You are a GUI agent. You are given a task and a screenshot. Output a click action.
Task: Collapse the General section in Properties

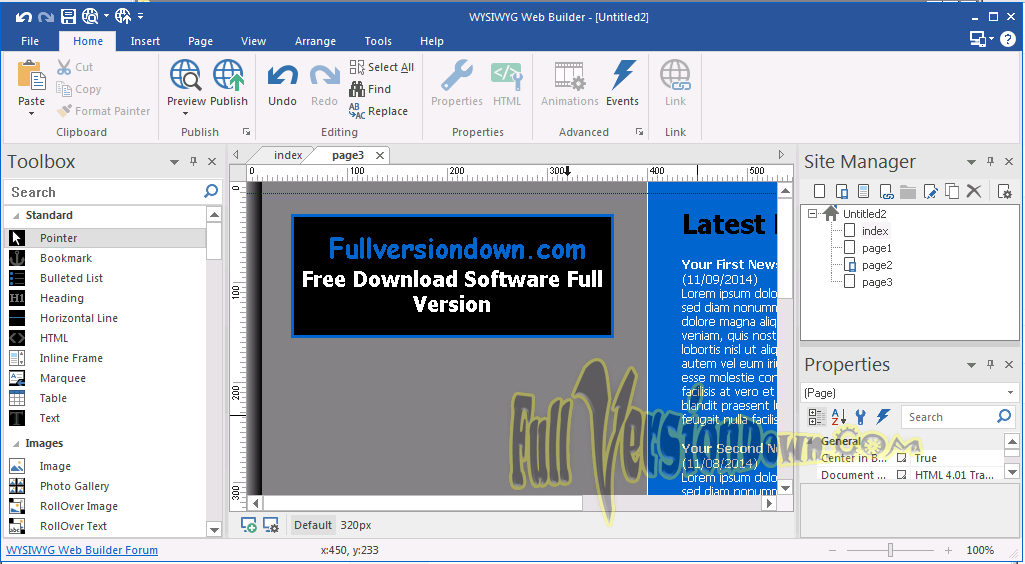(x=811, y=441)
